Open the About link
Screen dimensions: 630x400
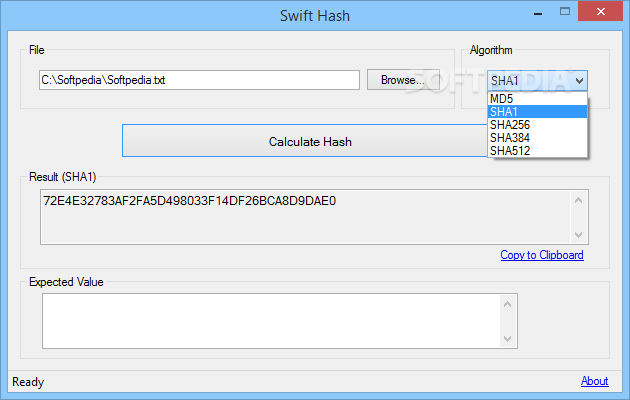(595, 381)
